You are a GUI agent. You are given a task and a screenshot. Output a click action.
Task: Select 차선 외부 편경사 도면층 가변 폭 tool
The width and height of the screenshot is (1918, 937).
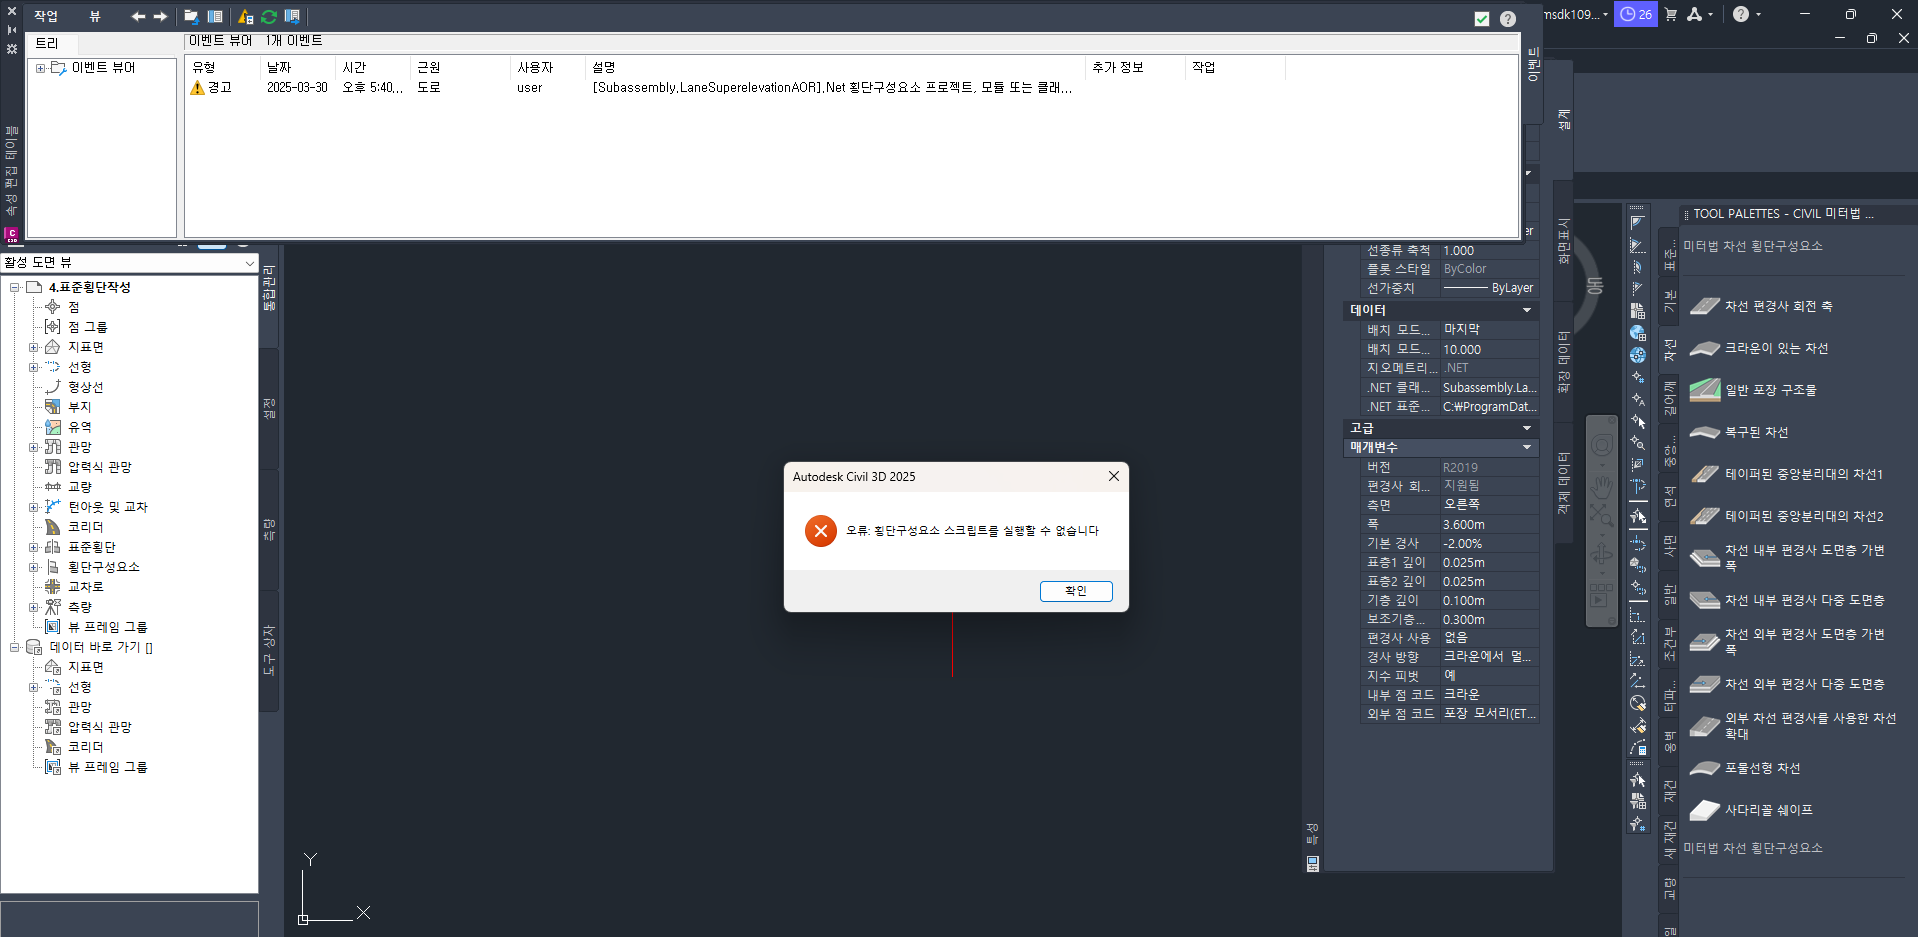1790,642
